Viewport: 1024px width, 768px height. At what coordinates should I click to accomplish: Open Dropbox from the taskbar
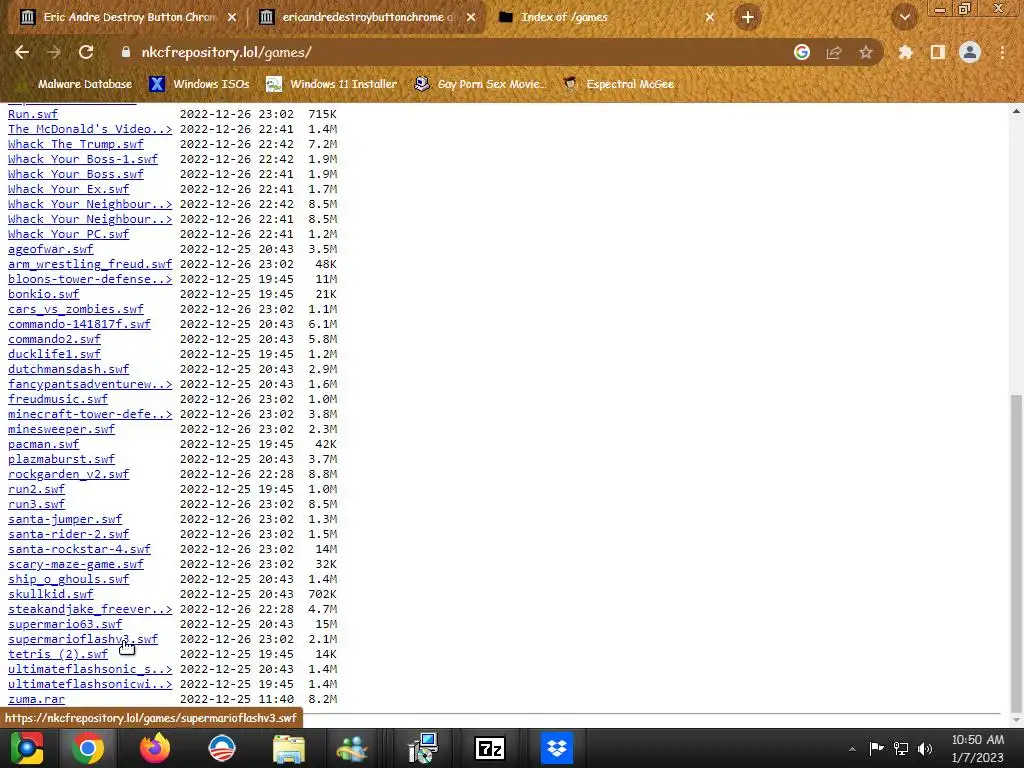[x=557, y=748]
